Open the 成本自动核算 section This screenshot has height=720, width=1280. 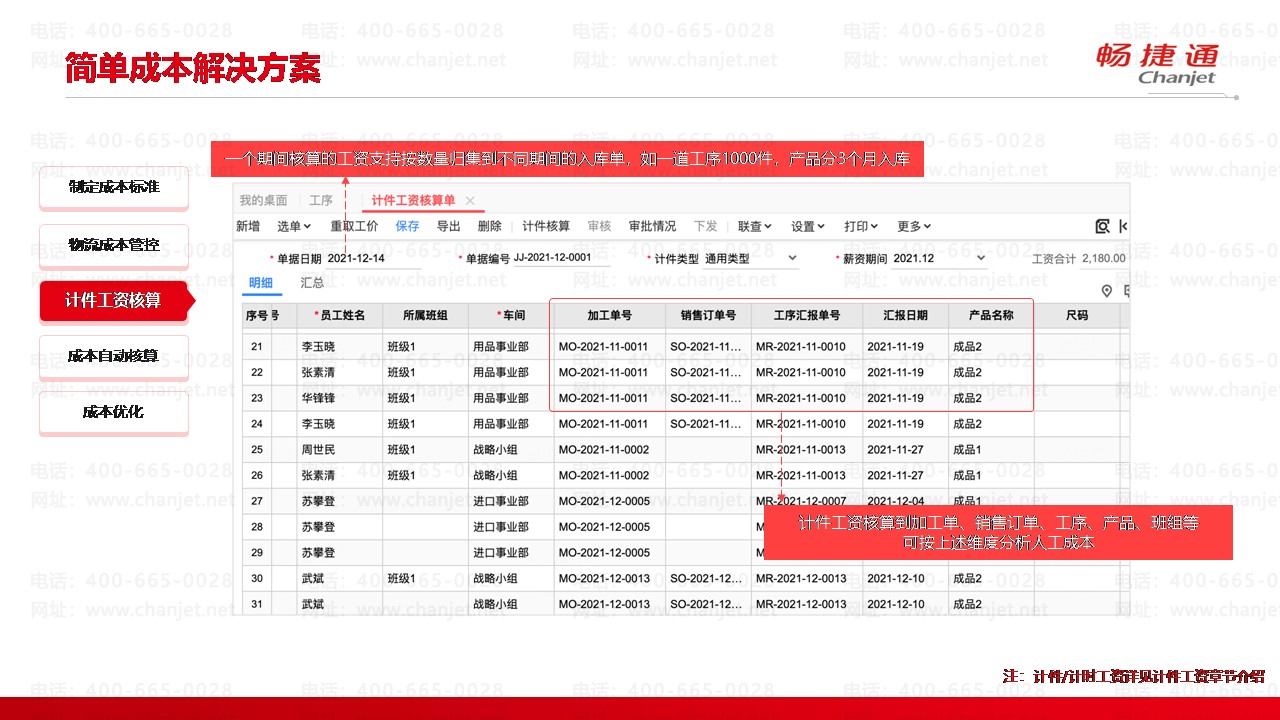(114, 356)
